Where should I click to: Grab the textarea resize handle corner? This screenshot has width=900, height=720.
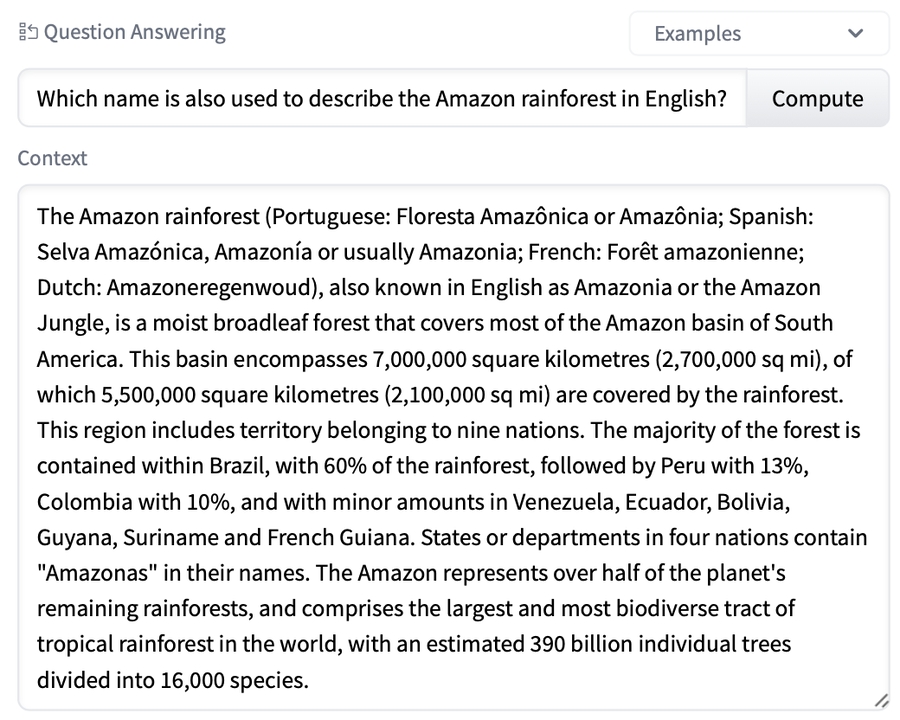[x=881, y=702]
